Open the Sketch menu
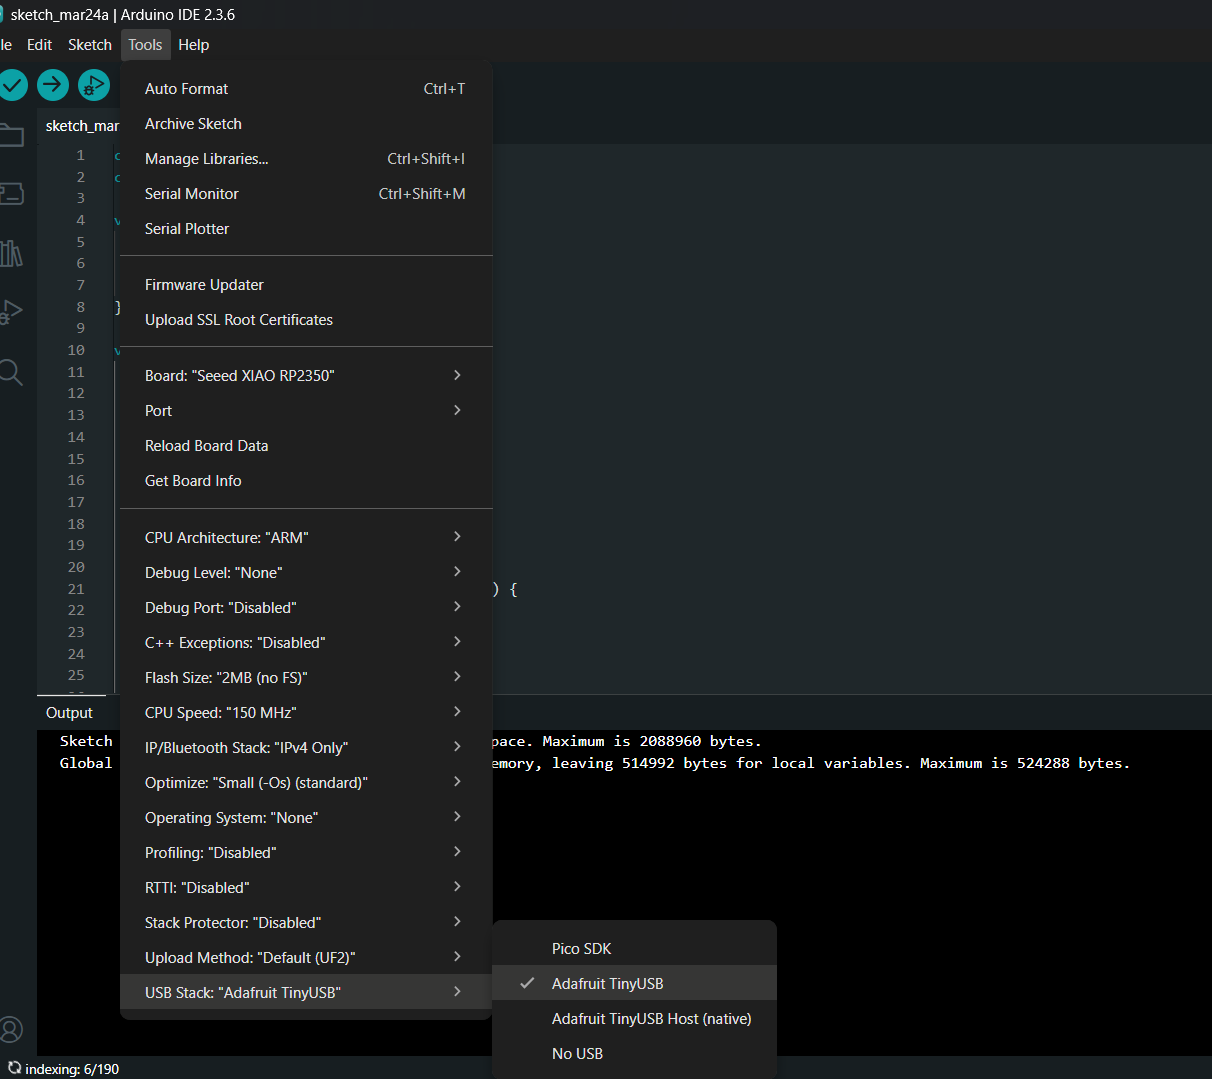Image resolution: width=1212 pixels, height=1079 pixels. pos(90,45)
